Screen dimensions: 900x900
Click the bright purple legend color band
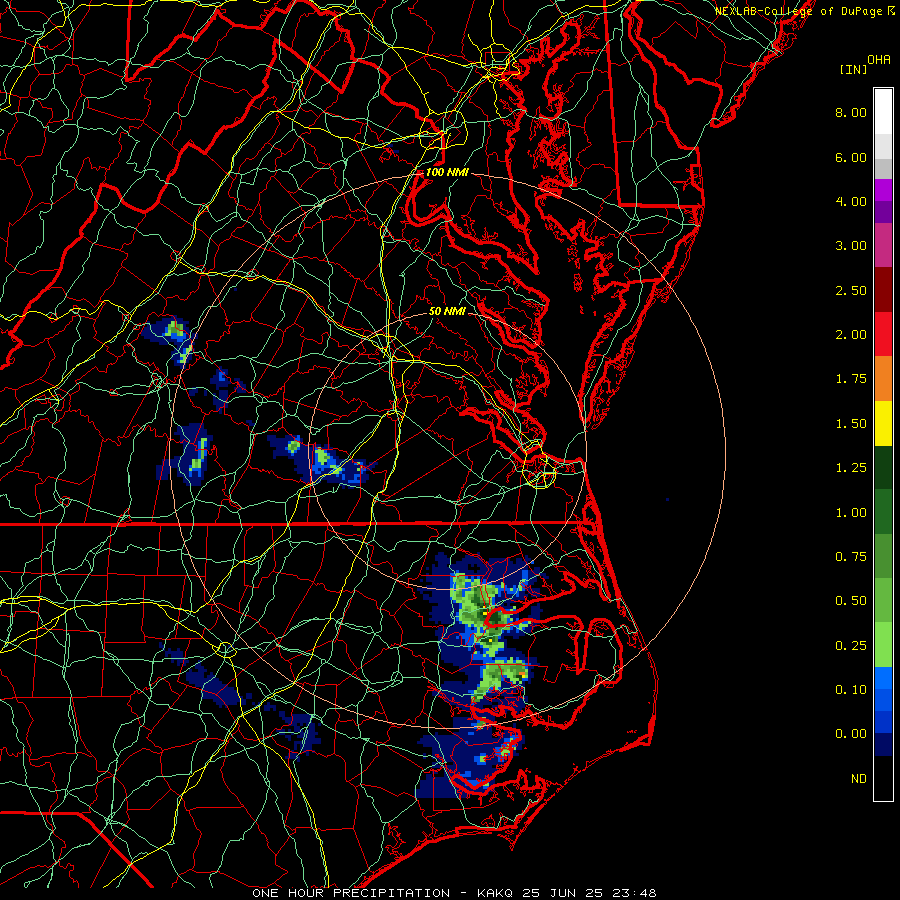tap(883, 190)
